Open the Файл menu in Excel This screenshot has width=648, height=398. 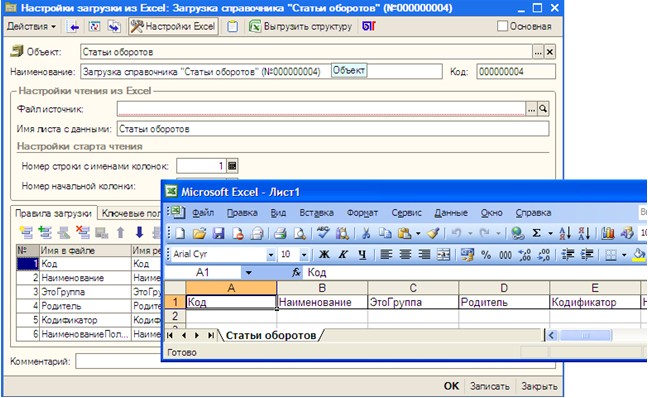[203, 213]
